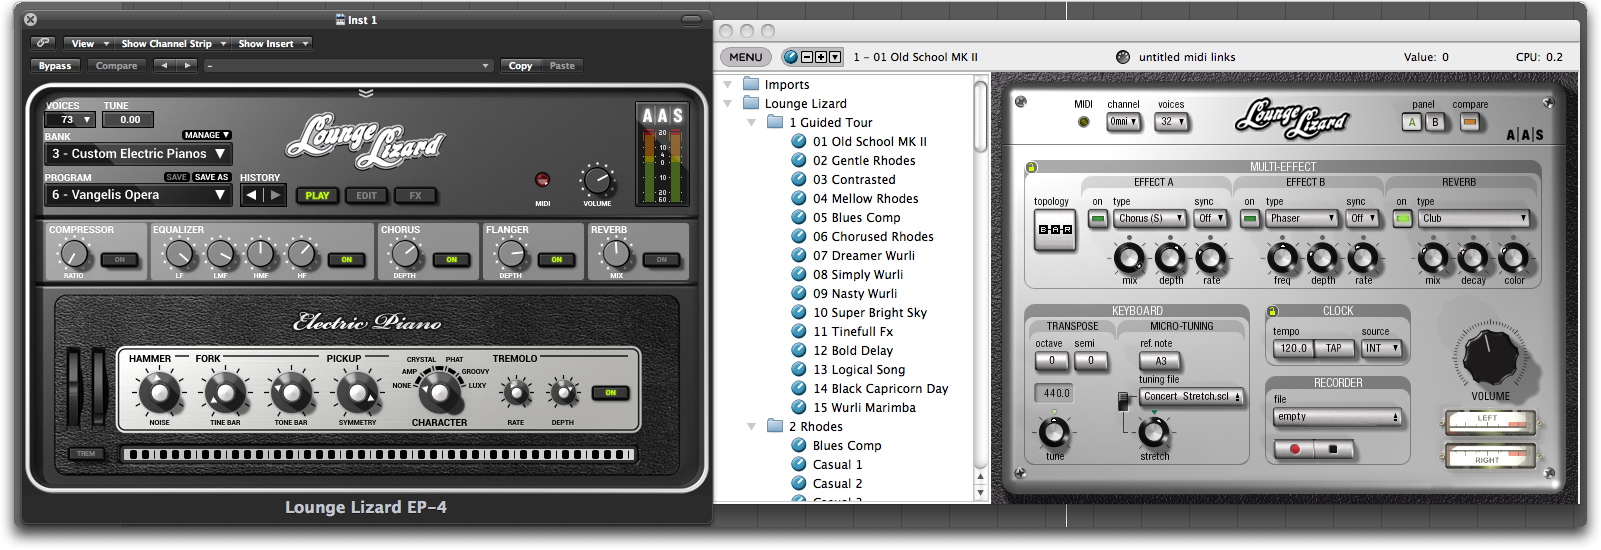This screenshot has height=550, width=1601.
Task: Toggle EFFECT A on button
Action: pos(1098,218)
